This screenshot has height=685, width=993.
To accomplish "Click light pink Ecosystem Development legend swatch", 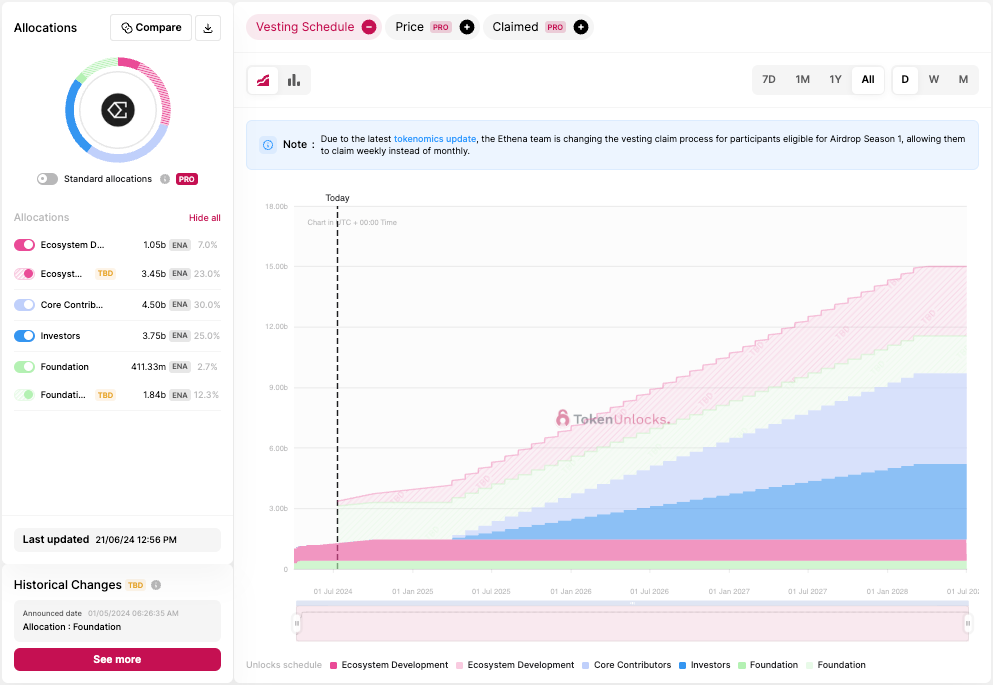I will (459, 665).
